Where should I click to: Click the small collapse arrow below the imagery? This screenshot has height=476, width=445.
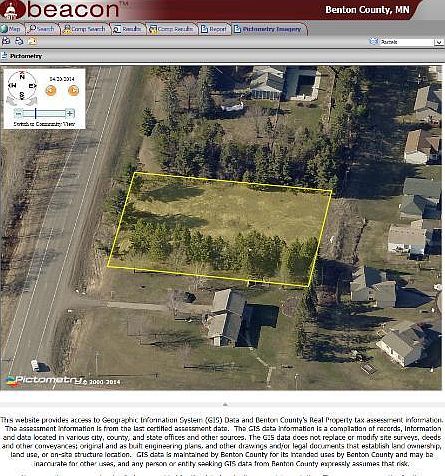(225, 404)
